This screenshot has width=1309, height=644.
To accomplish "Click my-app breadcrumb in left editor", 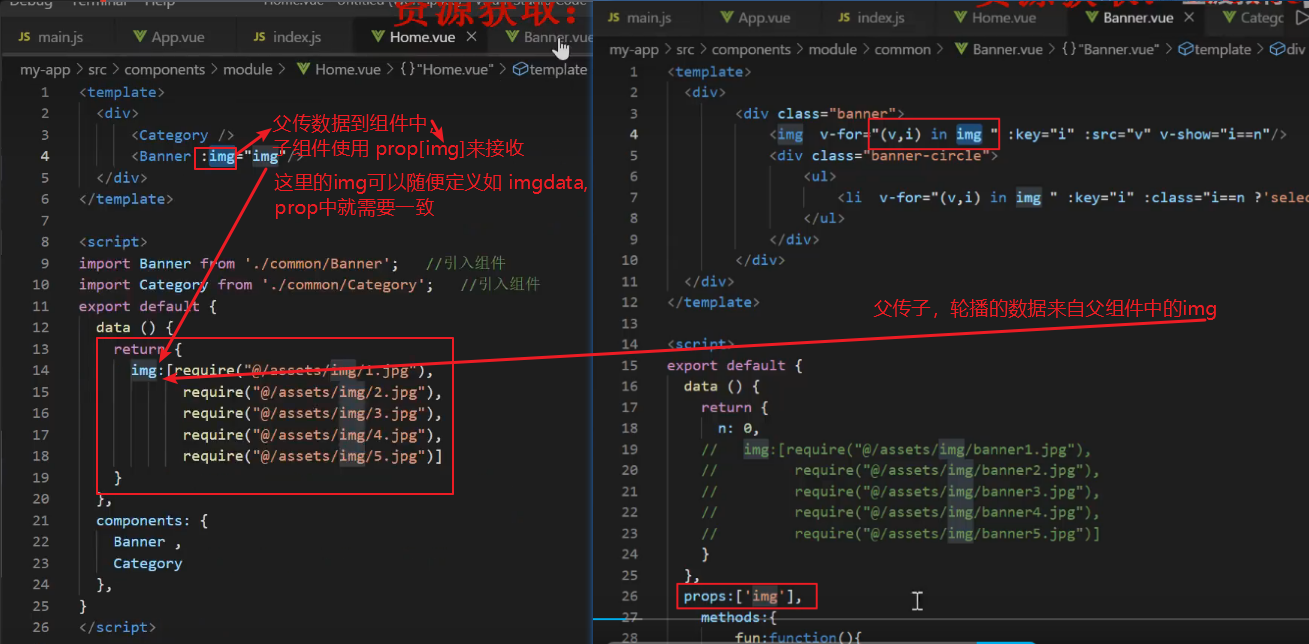I will pyautogui.click(x=45, y=69).
